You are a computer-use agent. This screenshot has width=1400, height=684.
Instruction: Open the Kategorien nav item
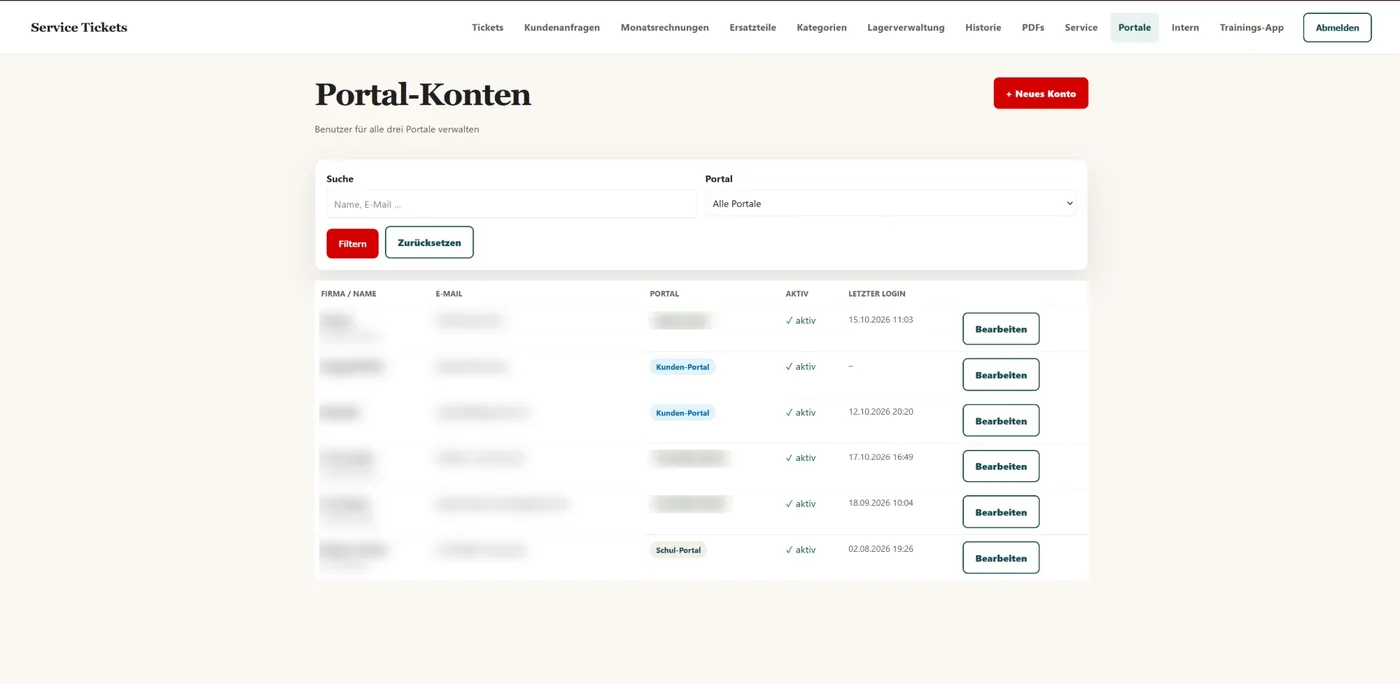tap(821, 28)
